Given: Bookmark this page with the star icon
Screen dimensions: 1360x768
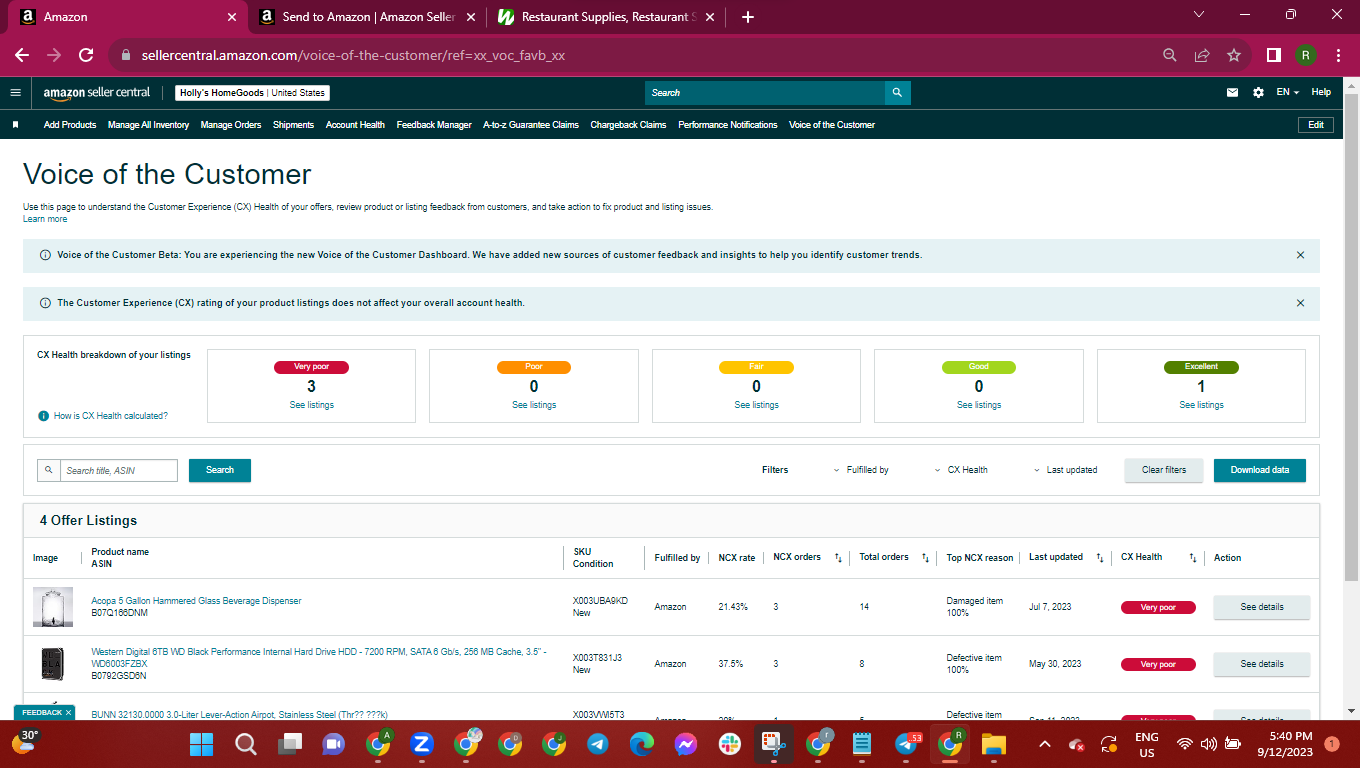Looking at the screenshot, I should tap(1234, 55).
